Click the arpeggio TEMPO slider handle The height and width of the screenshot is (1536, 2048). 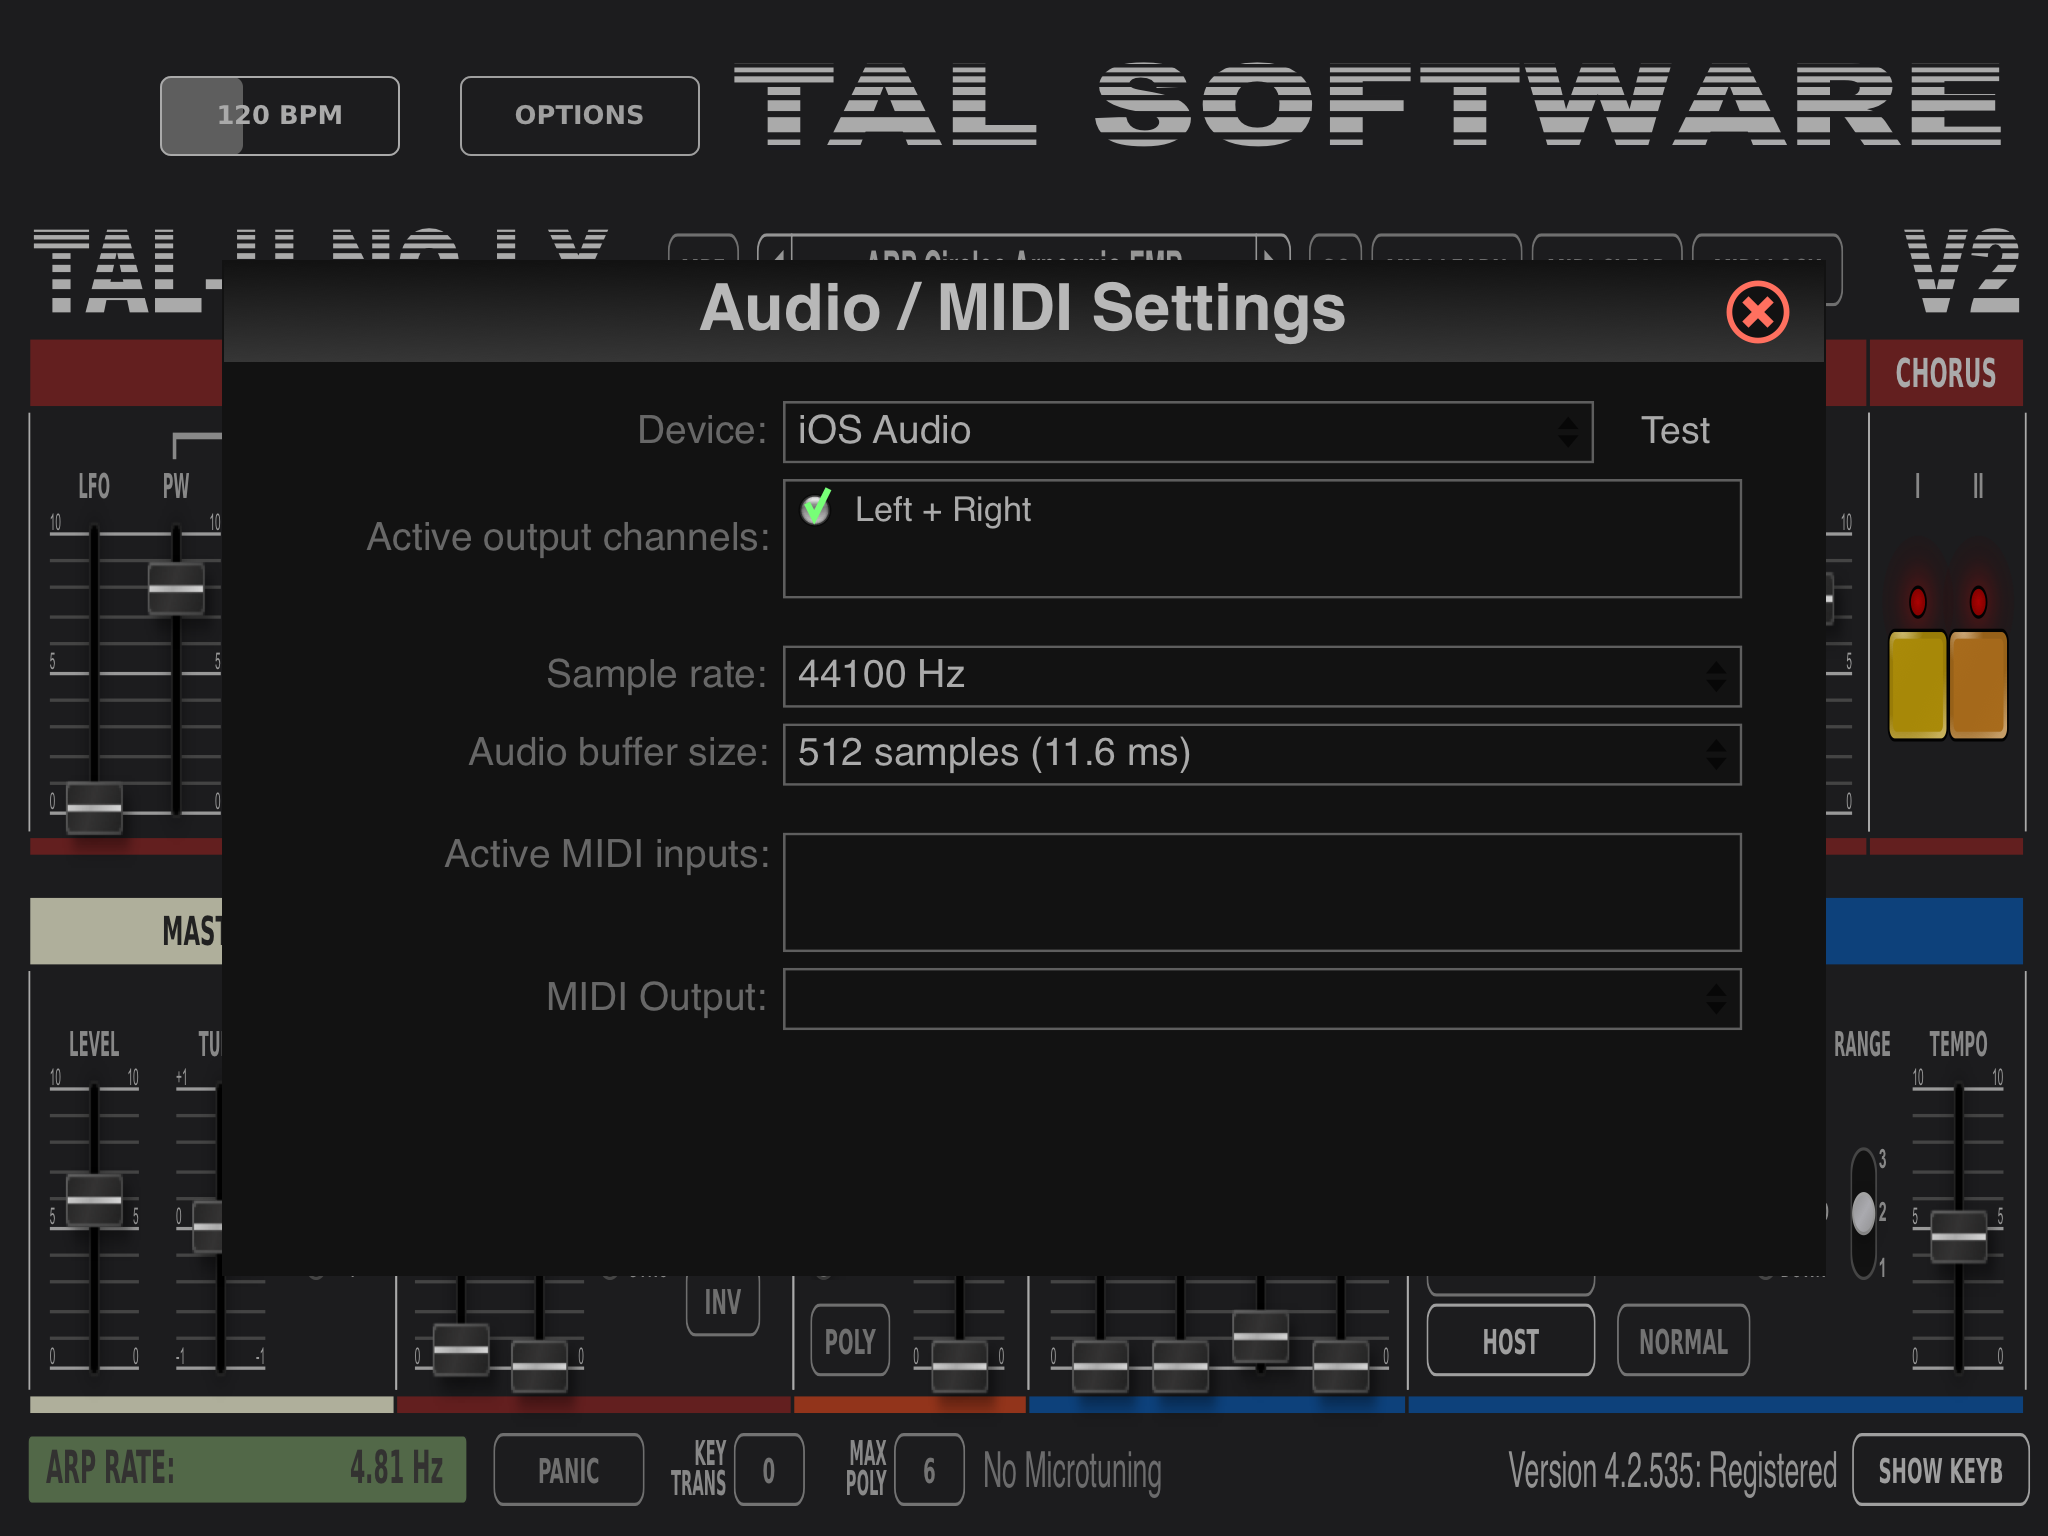click(x=1958, y=1236)
